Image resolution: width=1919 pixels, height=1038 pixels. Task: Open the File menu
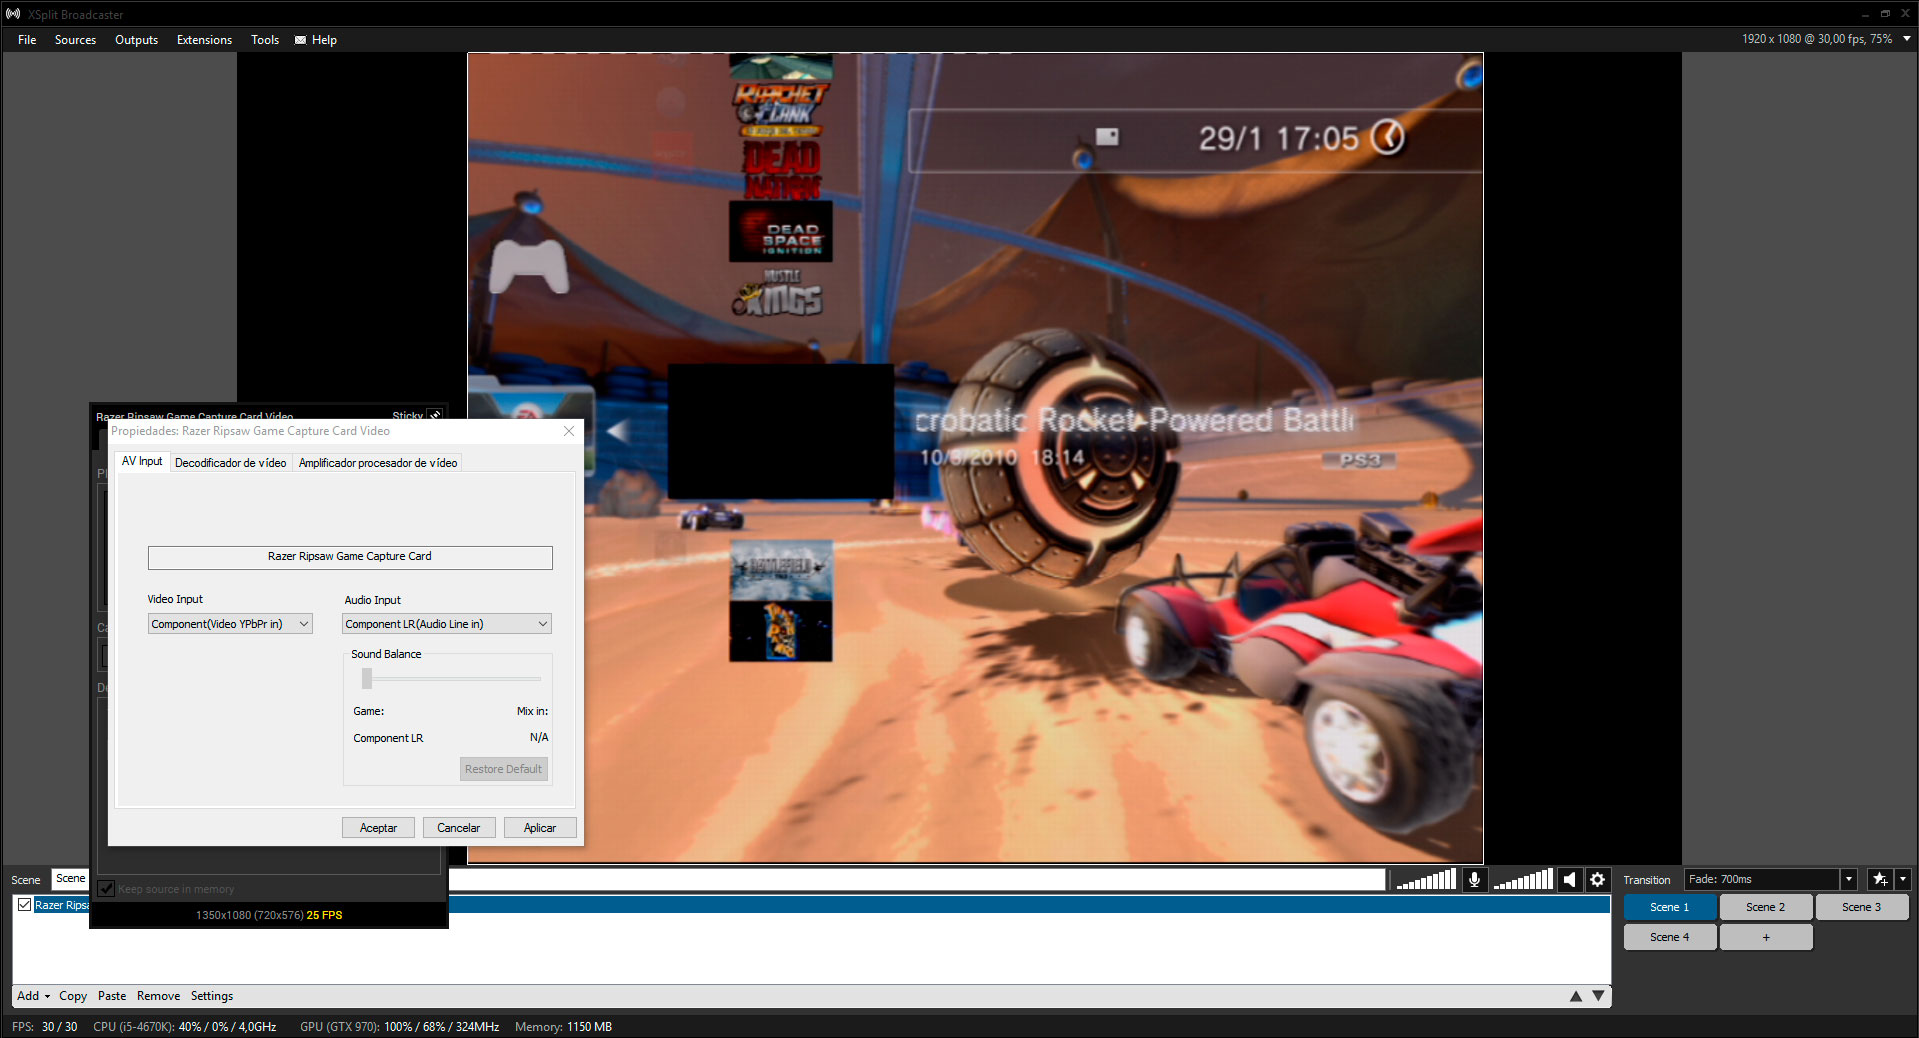pyautogui.click(x=27, y=40)
